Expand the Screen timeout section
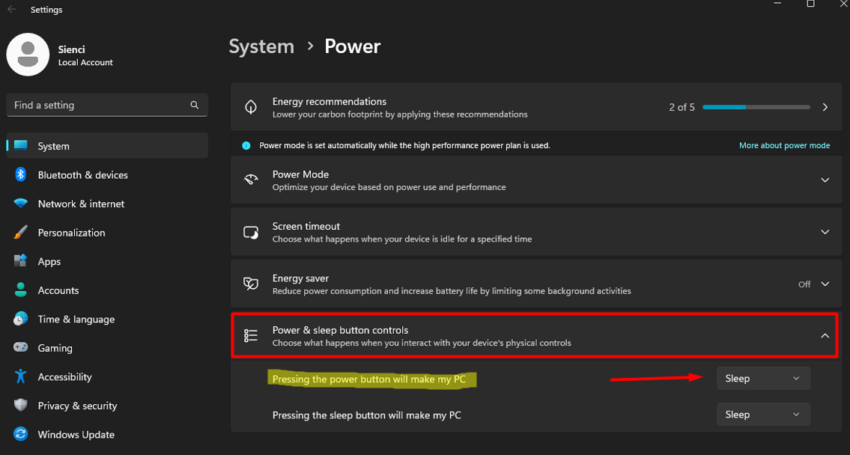The width and height of the screenshot is (850, 455). click(x=824, y=232)
